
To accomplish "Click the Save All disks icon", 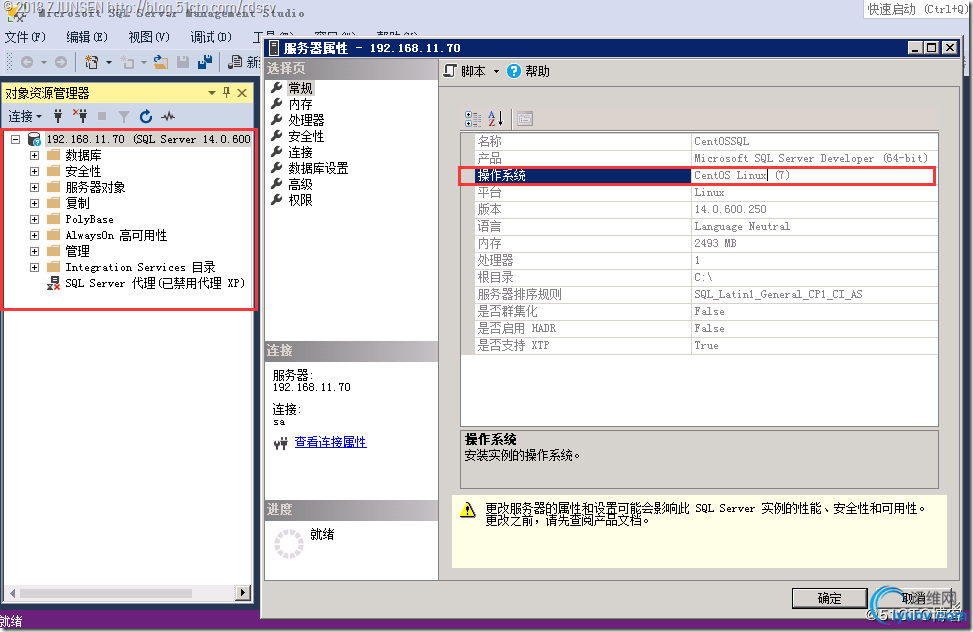I will coord(205,62).
